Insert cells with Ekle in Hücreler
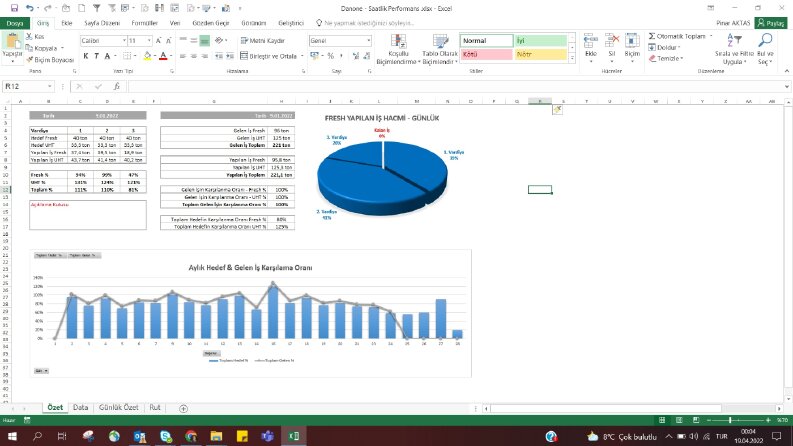This screenshot has width=793, height=446. (591, 48)
